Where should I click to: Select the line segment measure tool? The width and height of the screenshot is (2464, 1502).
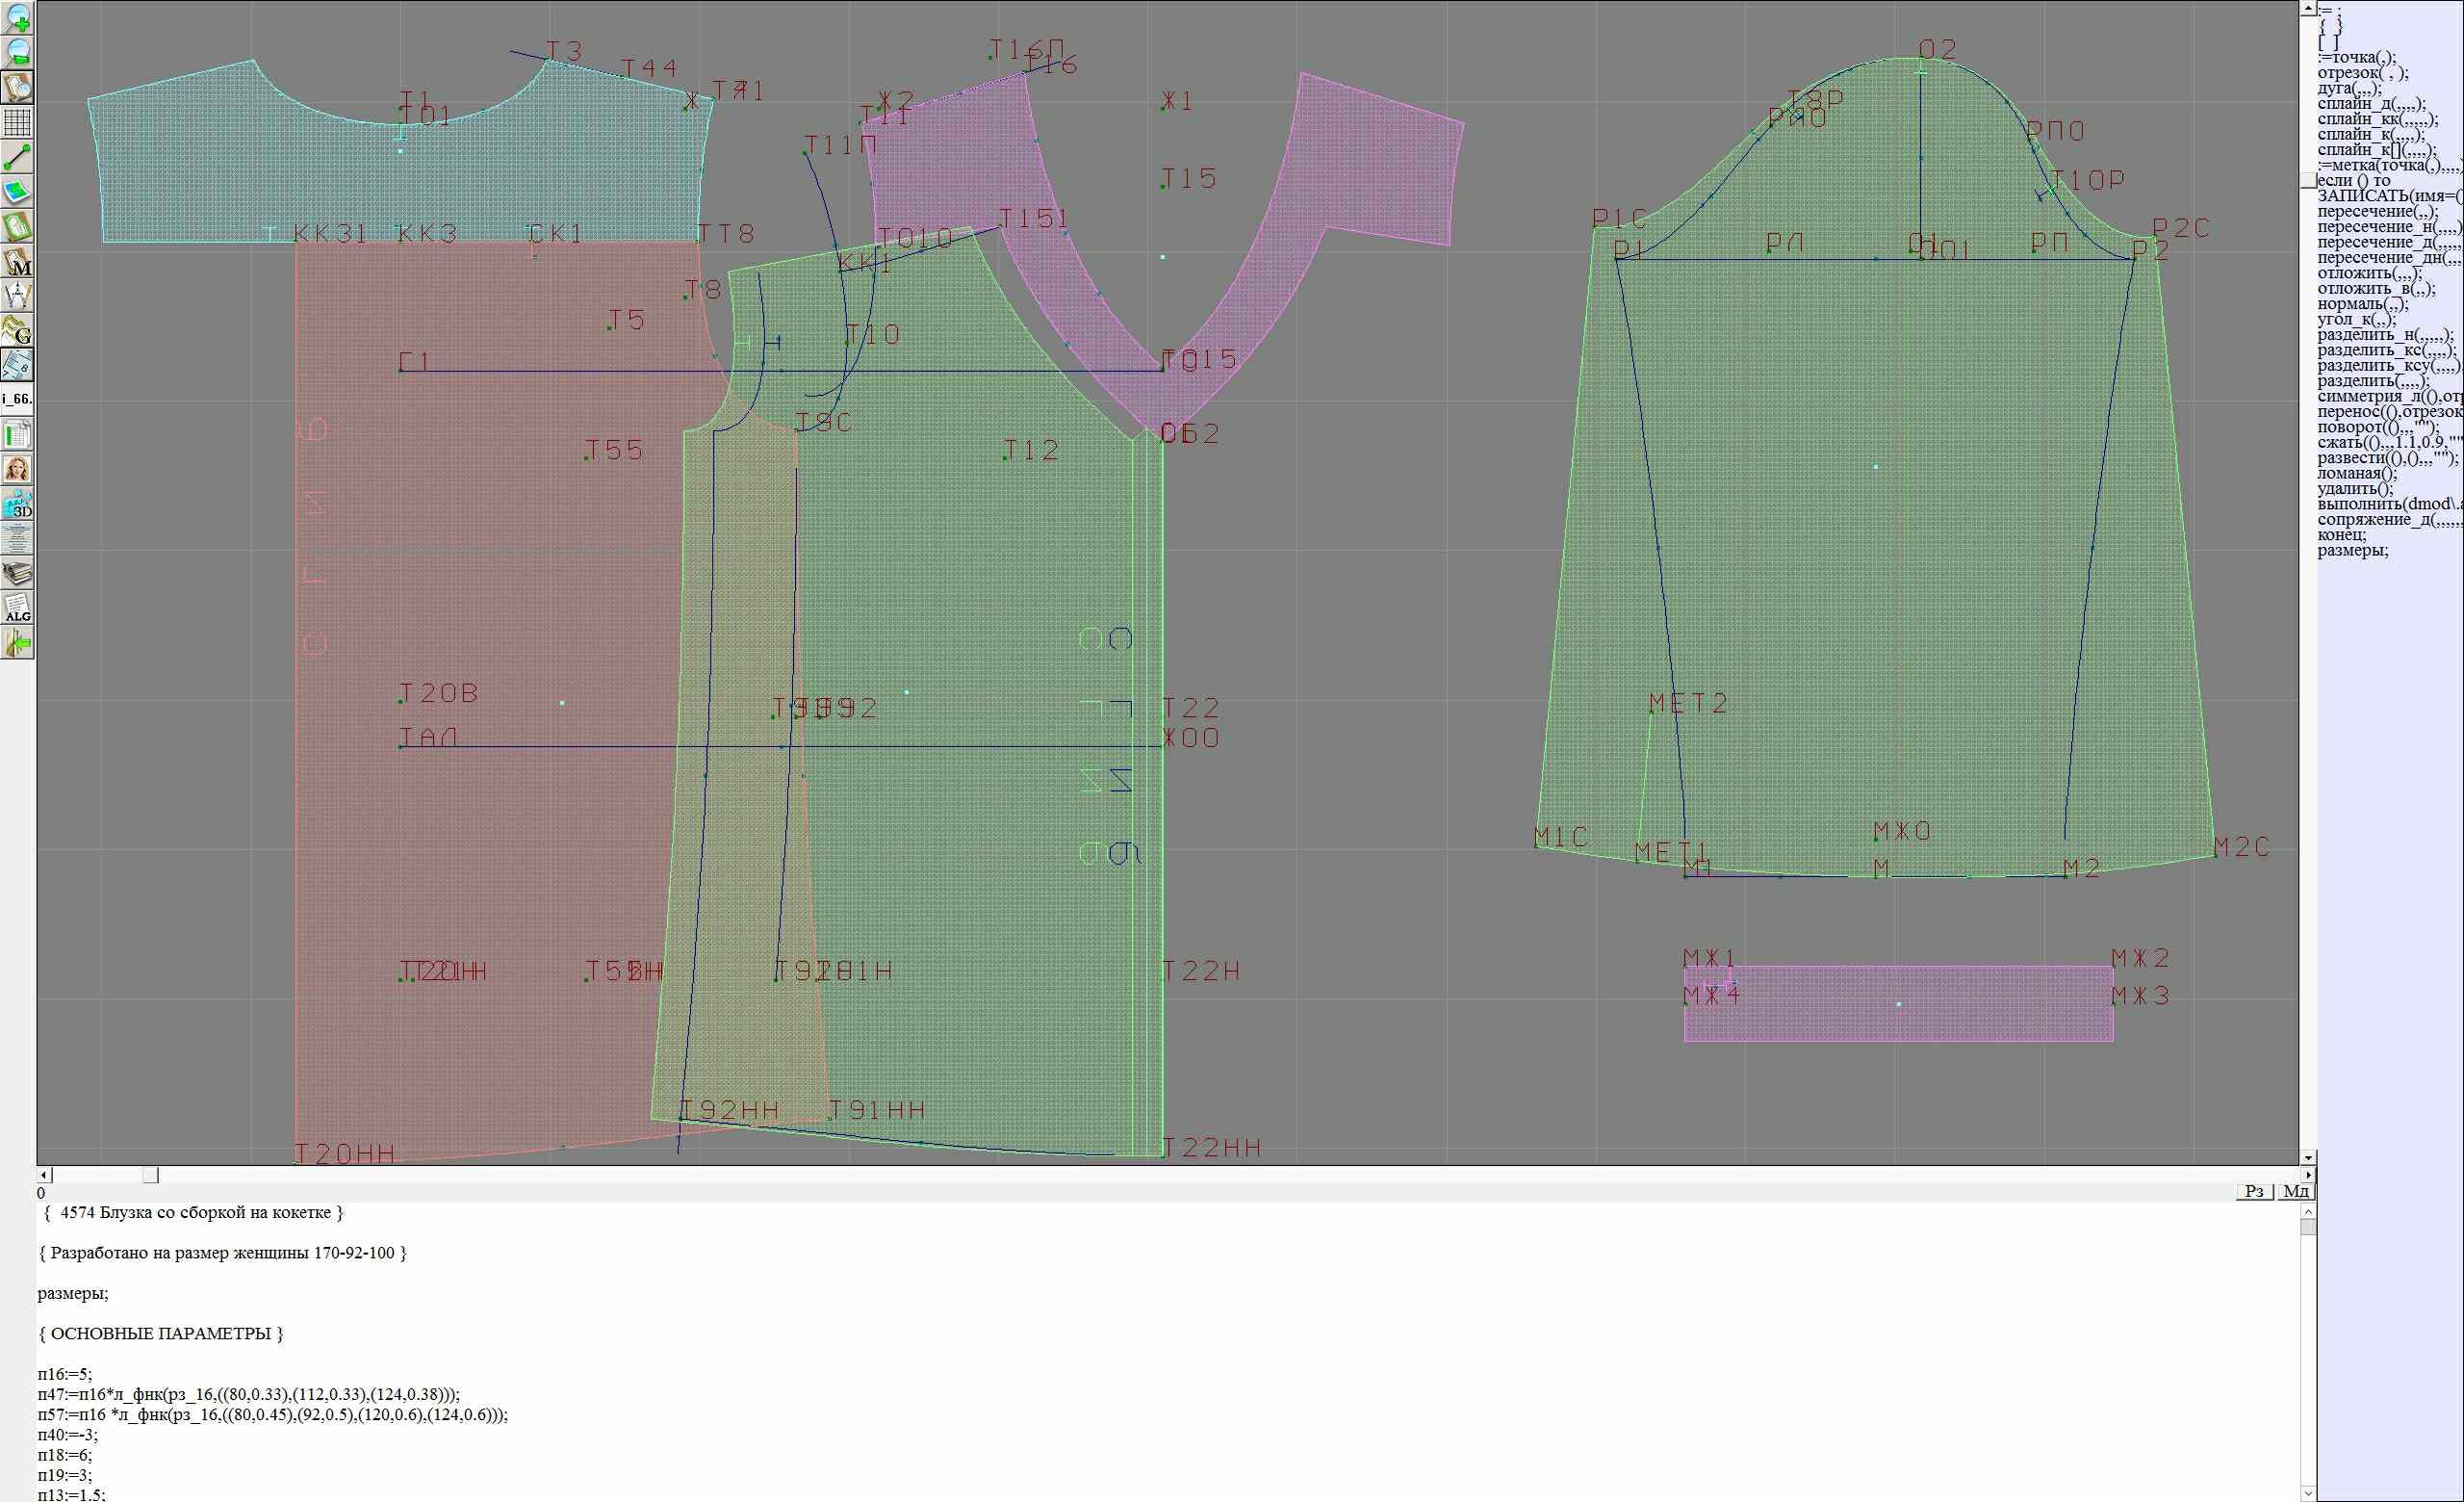pyautogui.click(x=17, y=157)
